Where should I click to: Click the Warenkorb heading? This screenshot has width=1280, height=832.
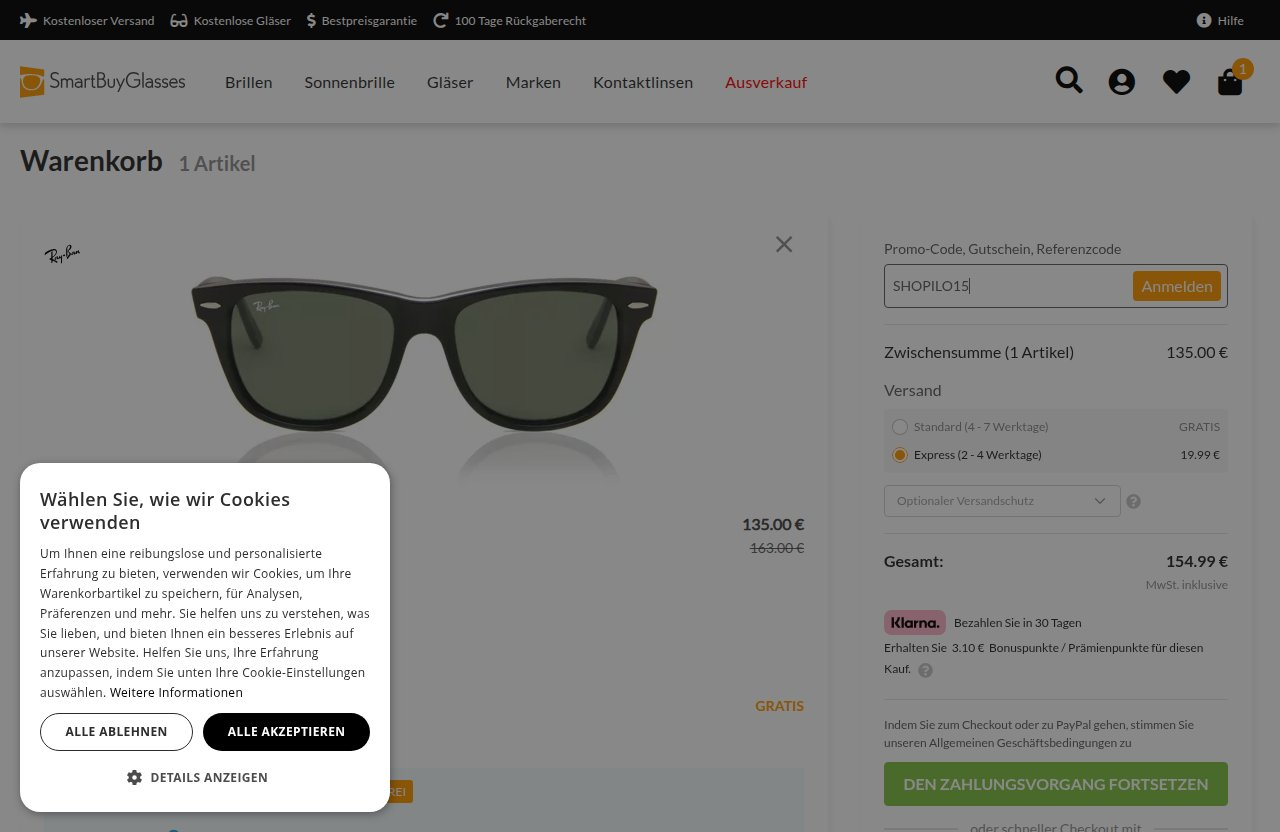(91, 161)
